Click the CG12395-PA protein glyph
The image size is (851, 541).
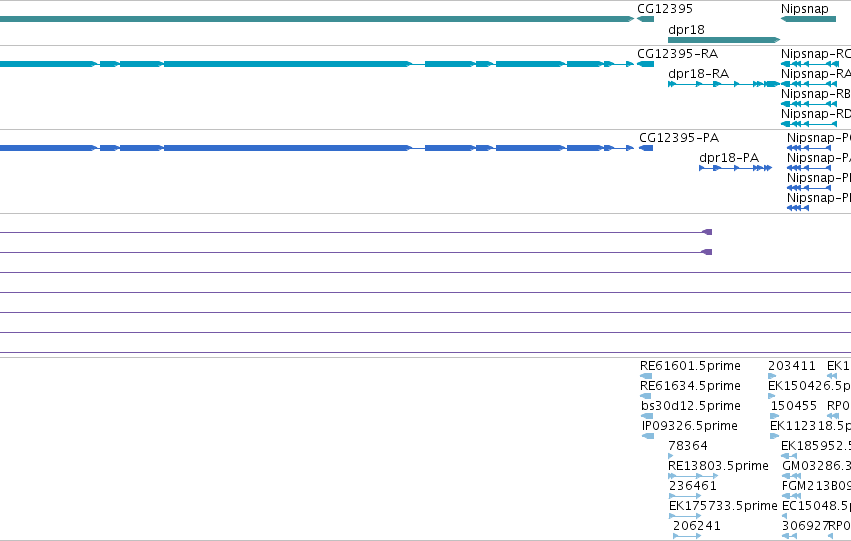coord(646,148)
